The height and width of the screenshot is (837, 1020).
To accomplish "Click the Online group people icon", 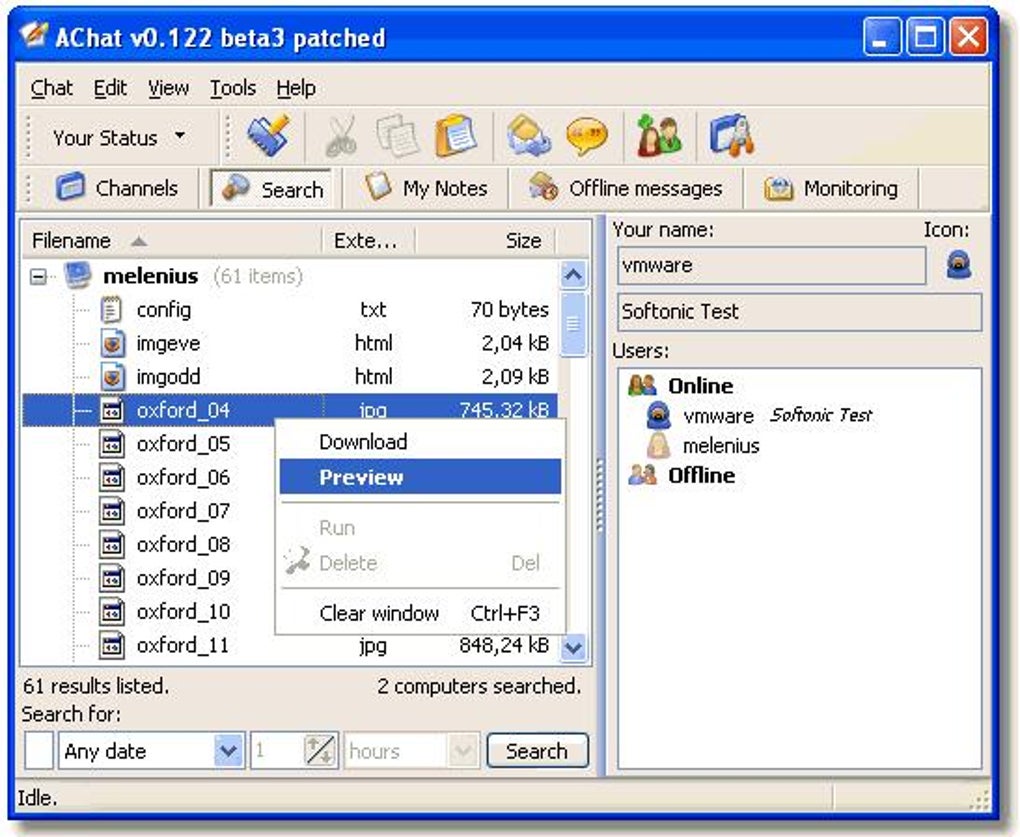I will pos(643,386).
